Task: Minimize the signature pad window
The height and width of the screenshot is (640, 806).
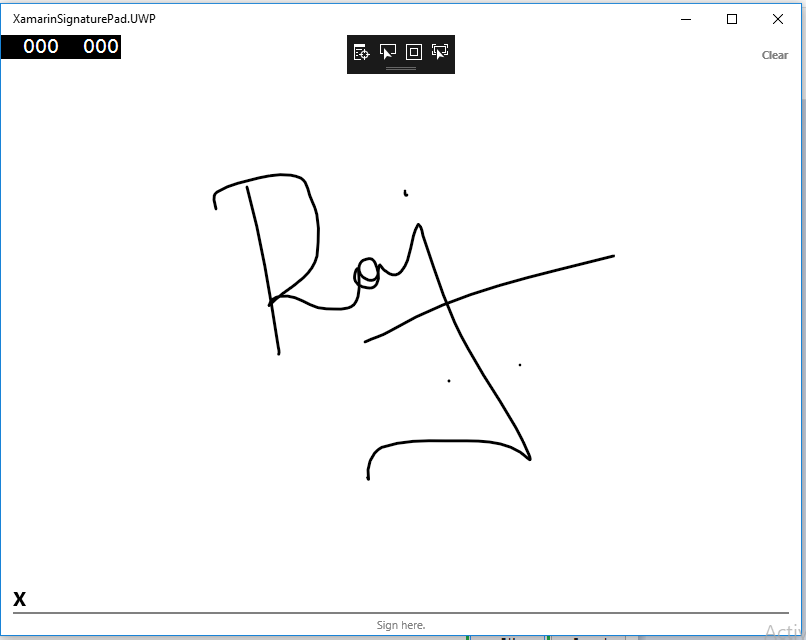Action: coord(685,18)
